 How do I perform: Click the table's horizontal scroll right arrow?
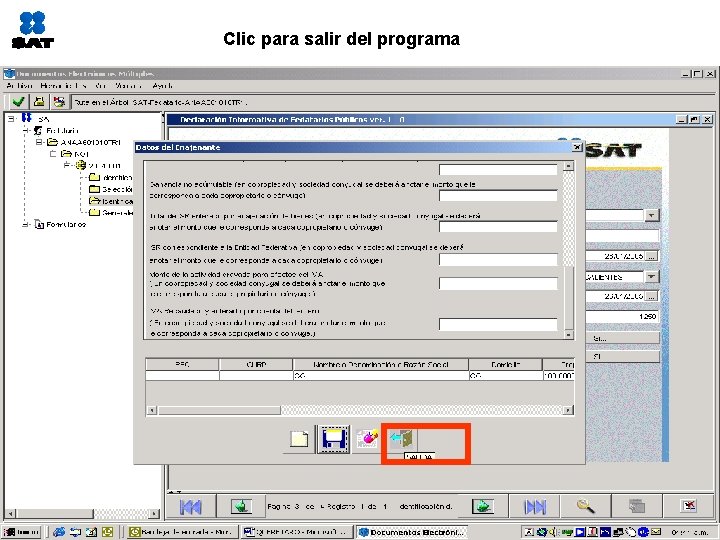[x=569, y=410]
